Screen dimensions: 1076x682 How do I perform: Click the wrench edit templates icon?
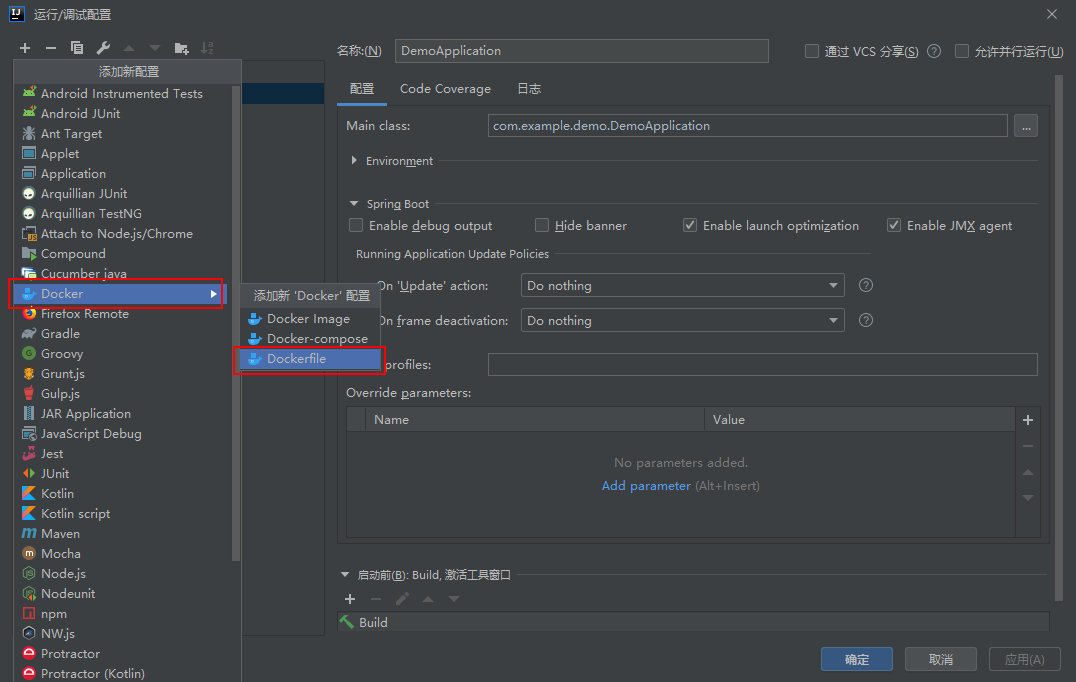(x=103, y=48)
